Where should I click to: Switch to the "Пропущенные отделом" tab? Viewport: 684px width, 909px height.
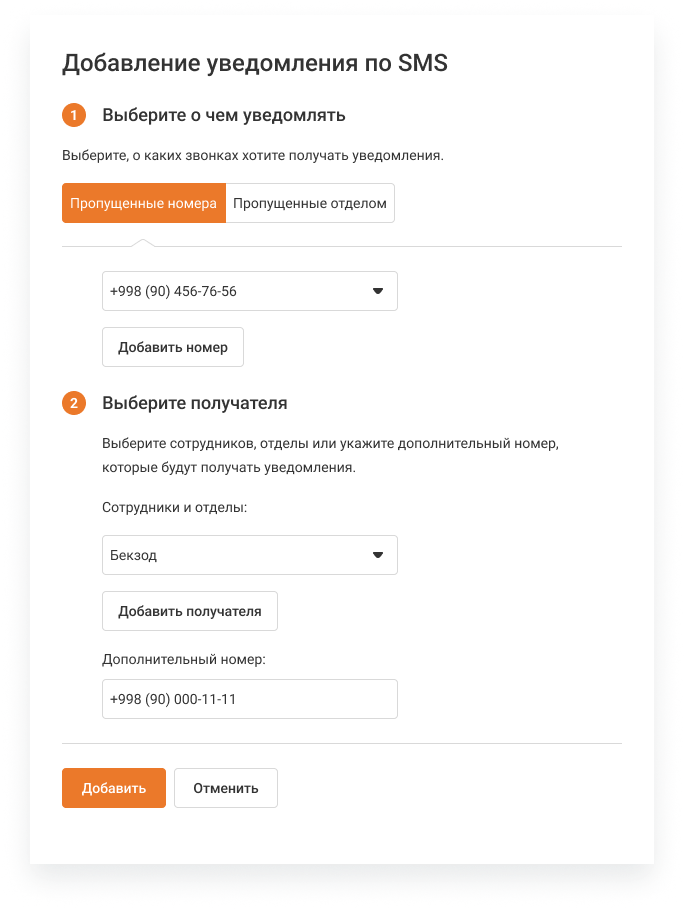coord(310,203)
